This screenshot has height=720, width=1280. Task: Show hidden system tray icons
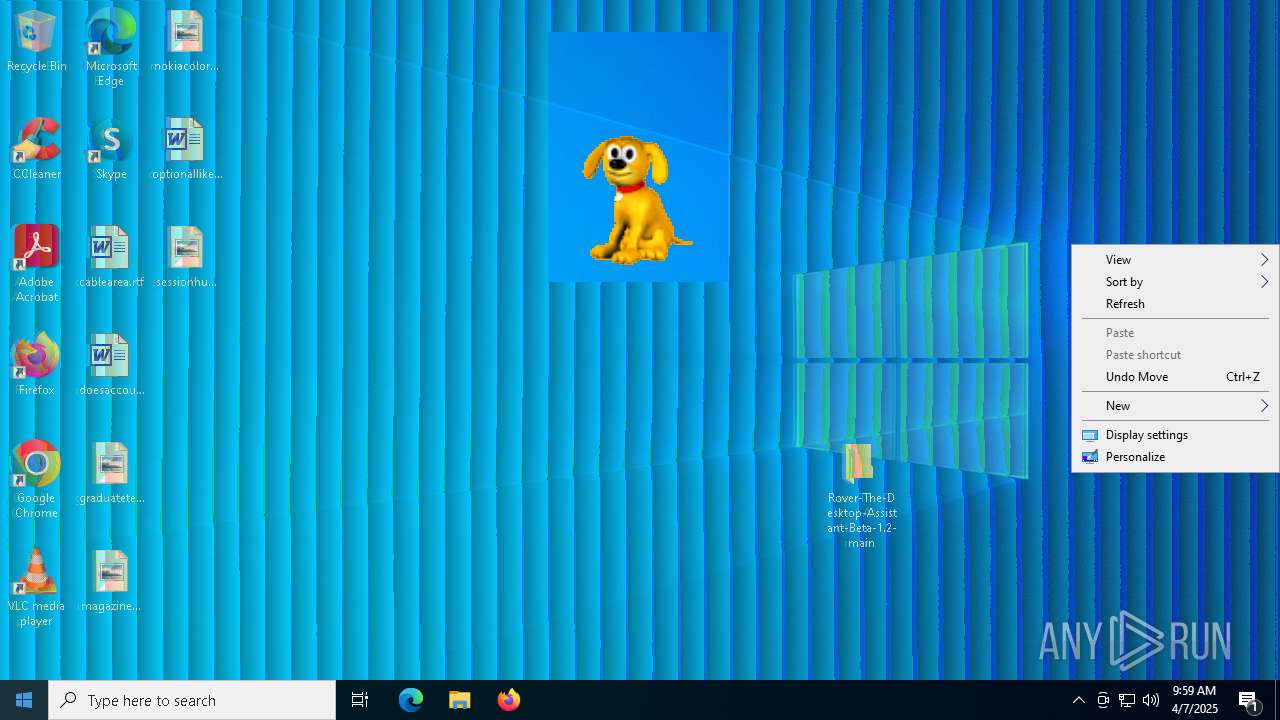[x=1079, y=700]
